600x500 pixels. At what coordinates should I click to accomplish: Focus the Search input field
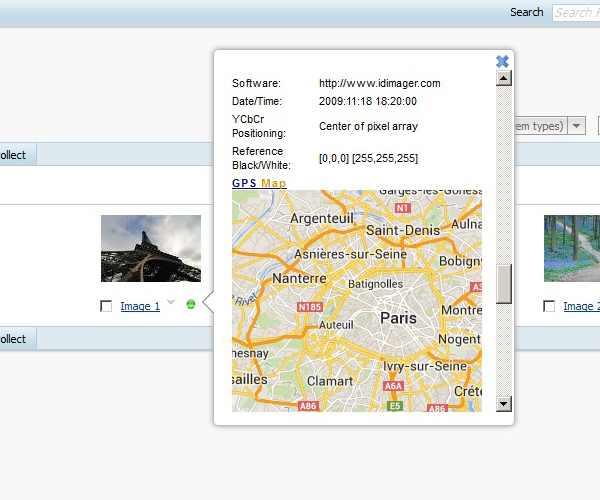[576, 13]
